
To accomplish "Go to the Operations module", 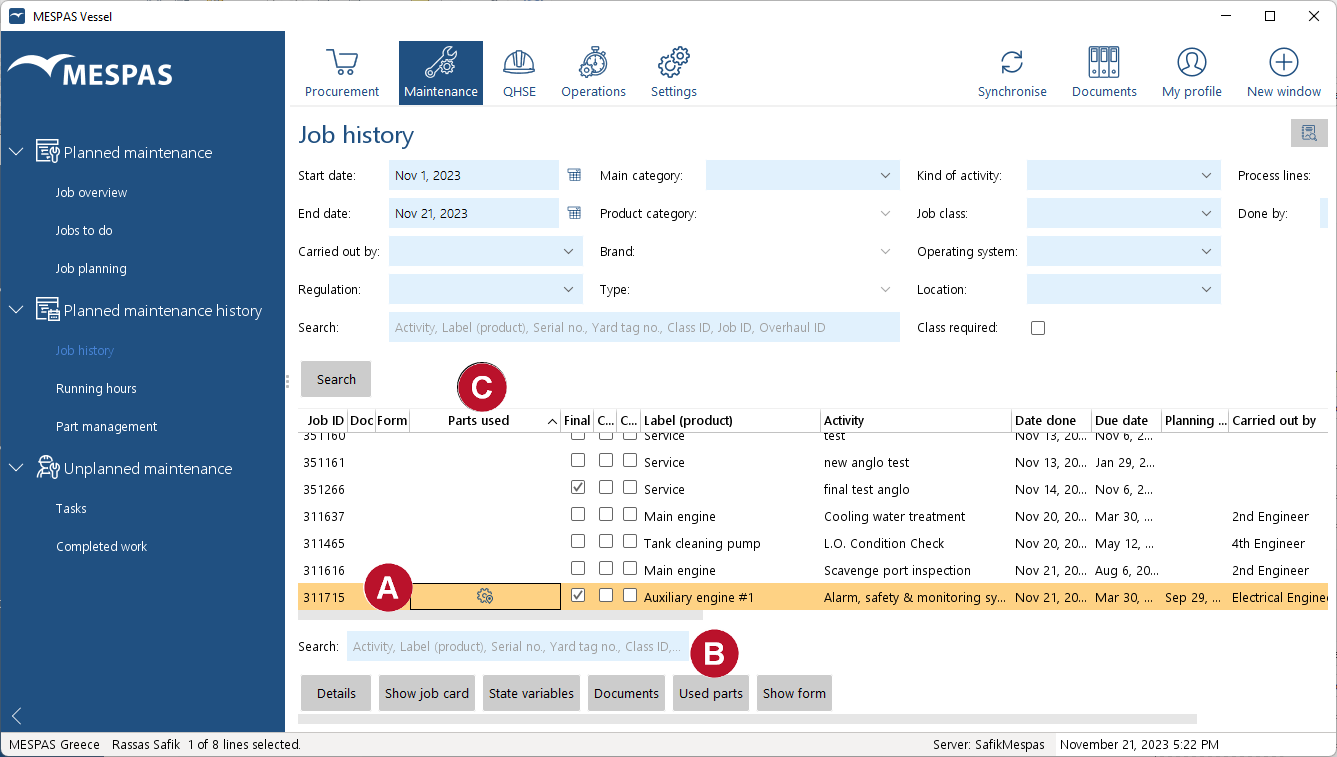I will 593,73.
